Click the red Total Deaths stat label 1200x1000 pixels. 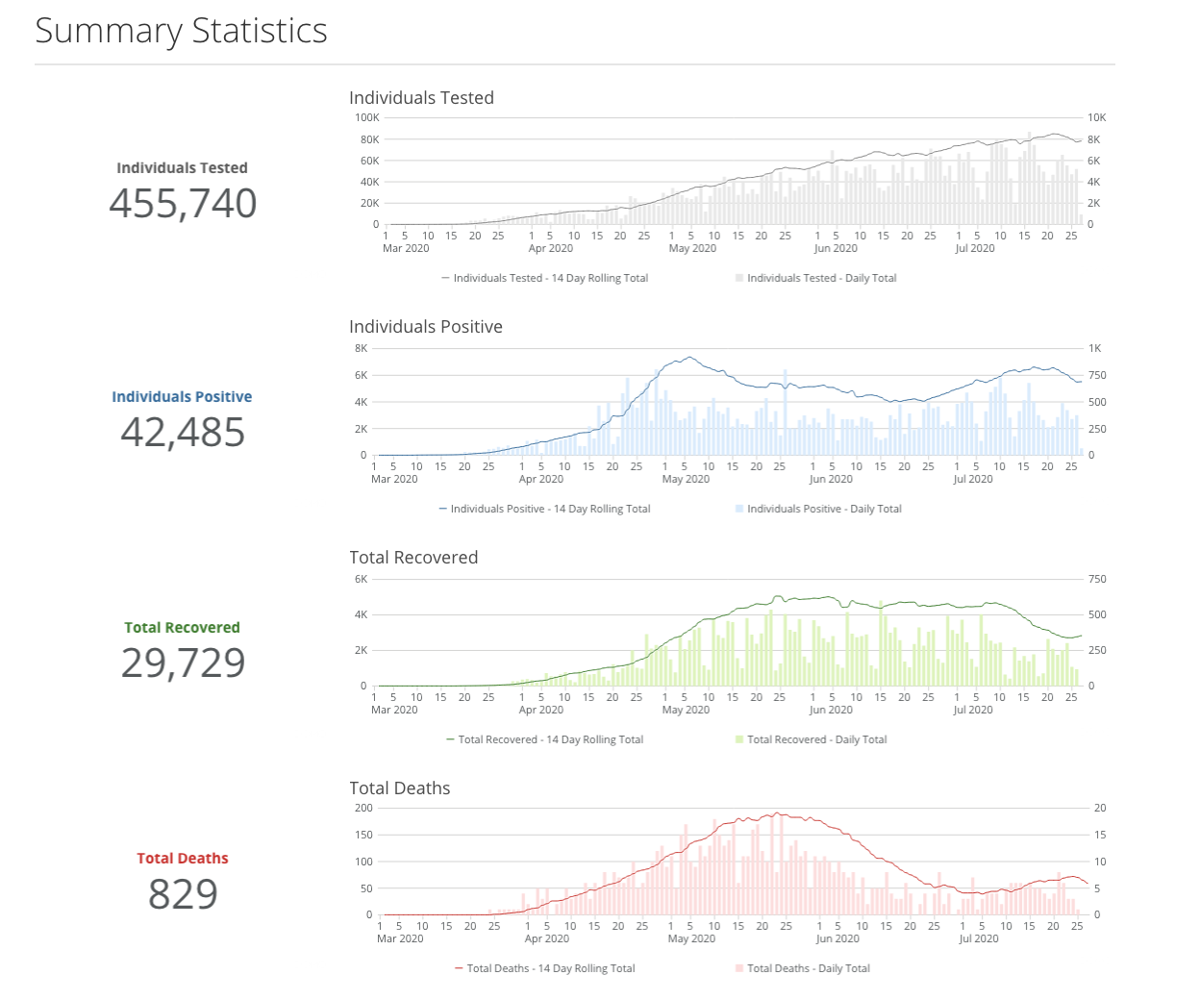click(x=182, y=858)
